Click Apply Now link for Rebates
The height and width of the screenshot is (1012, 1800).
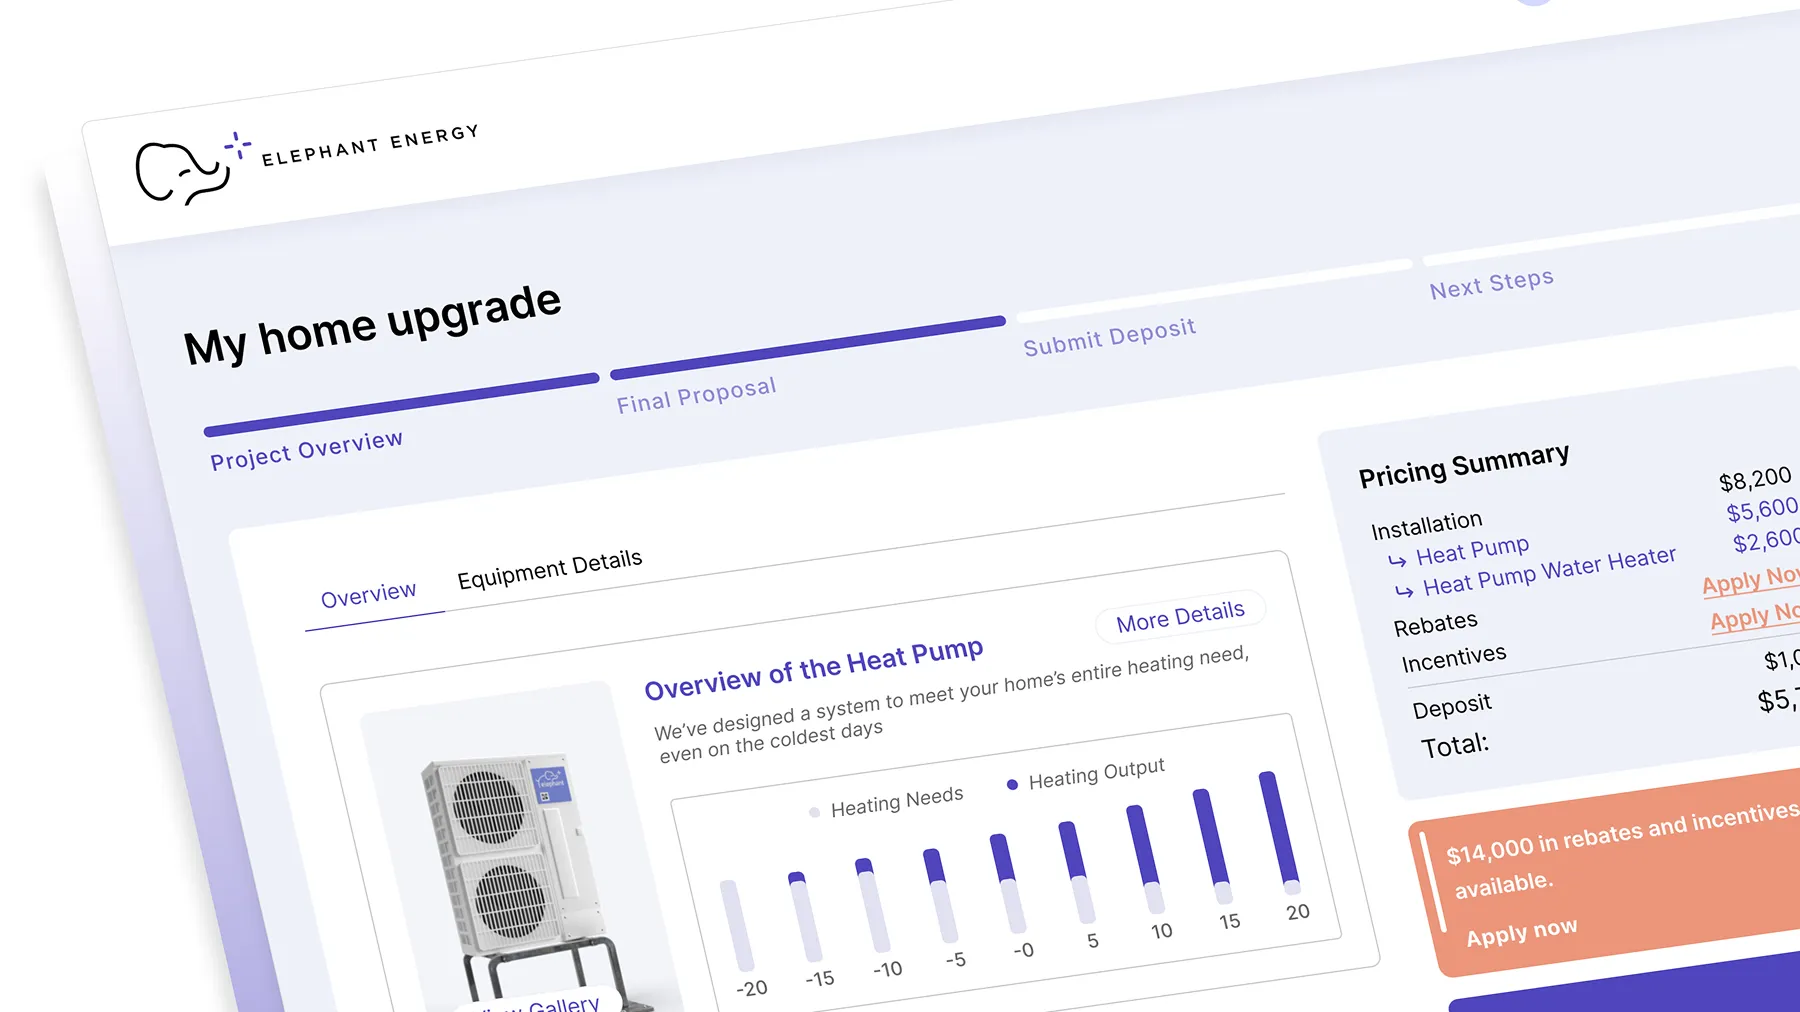point(1750,580)
